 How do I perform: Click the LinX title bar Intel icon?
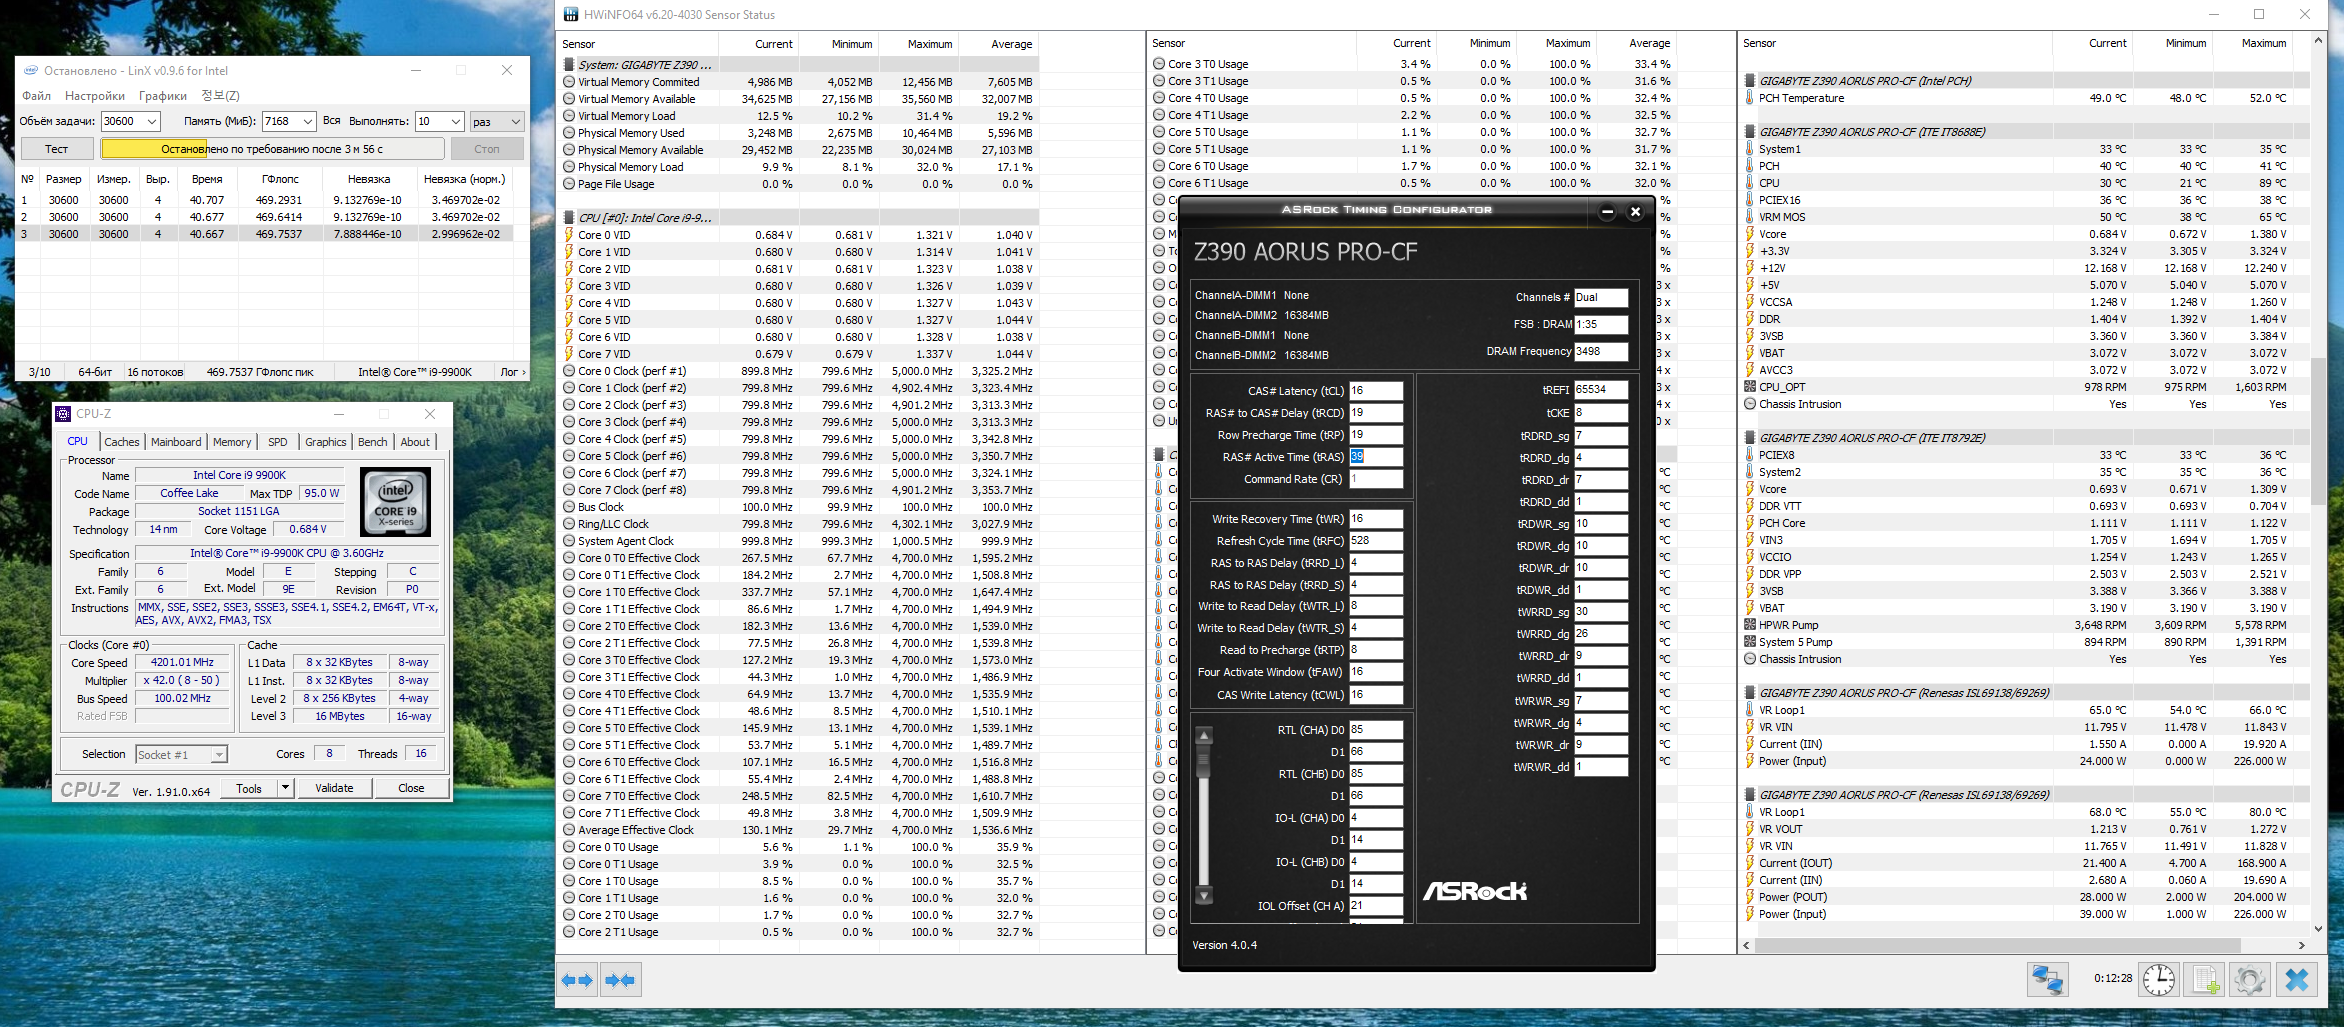(31, 70)
